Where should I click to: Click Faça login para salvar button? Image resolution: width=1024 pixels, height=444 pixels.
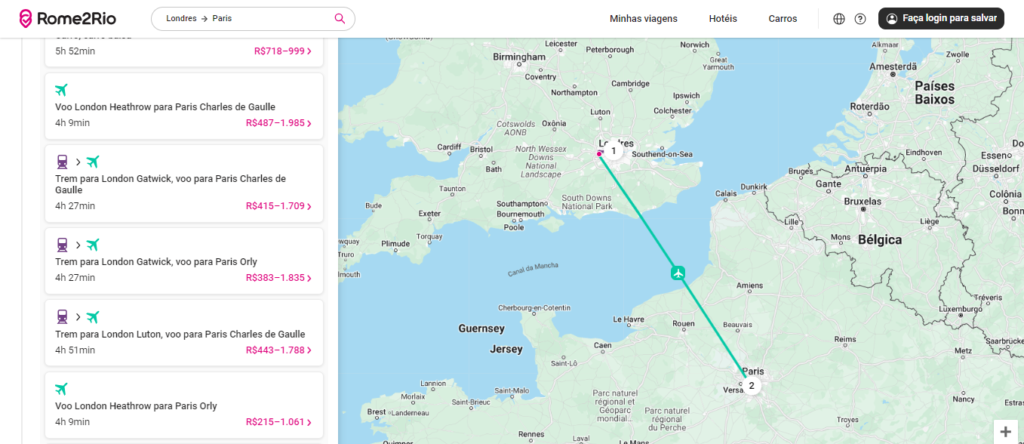[940, 18]
